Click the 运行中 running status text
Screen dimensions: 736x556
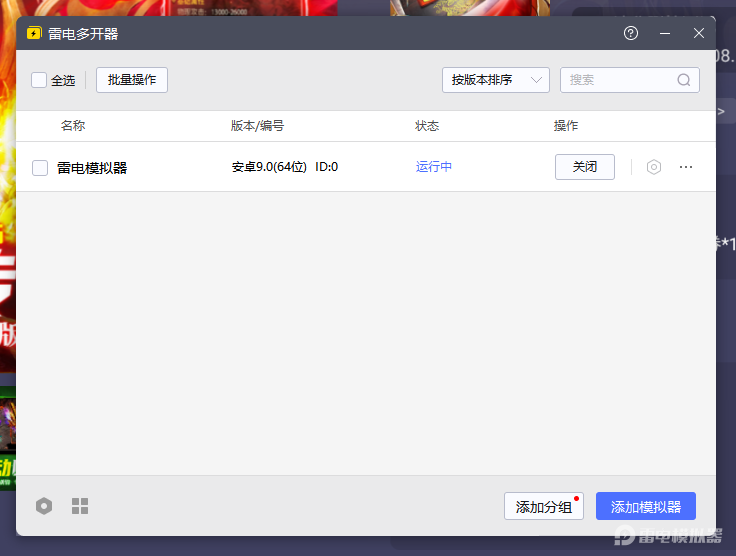tap(434, 167)
